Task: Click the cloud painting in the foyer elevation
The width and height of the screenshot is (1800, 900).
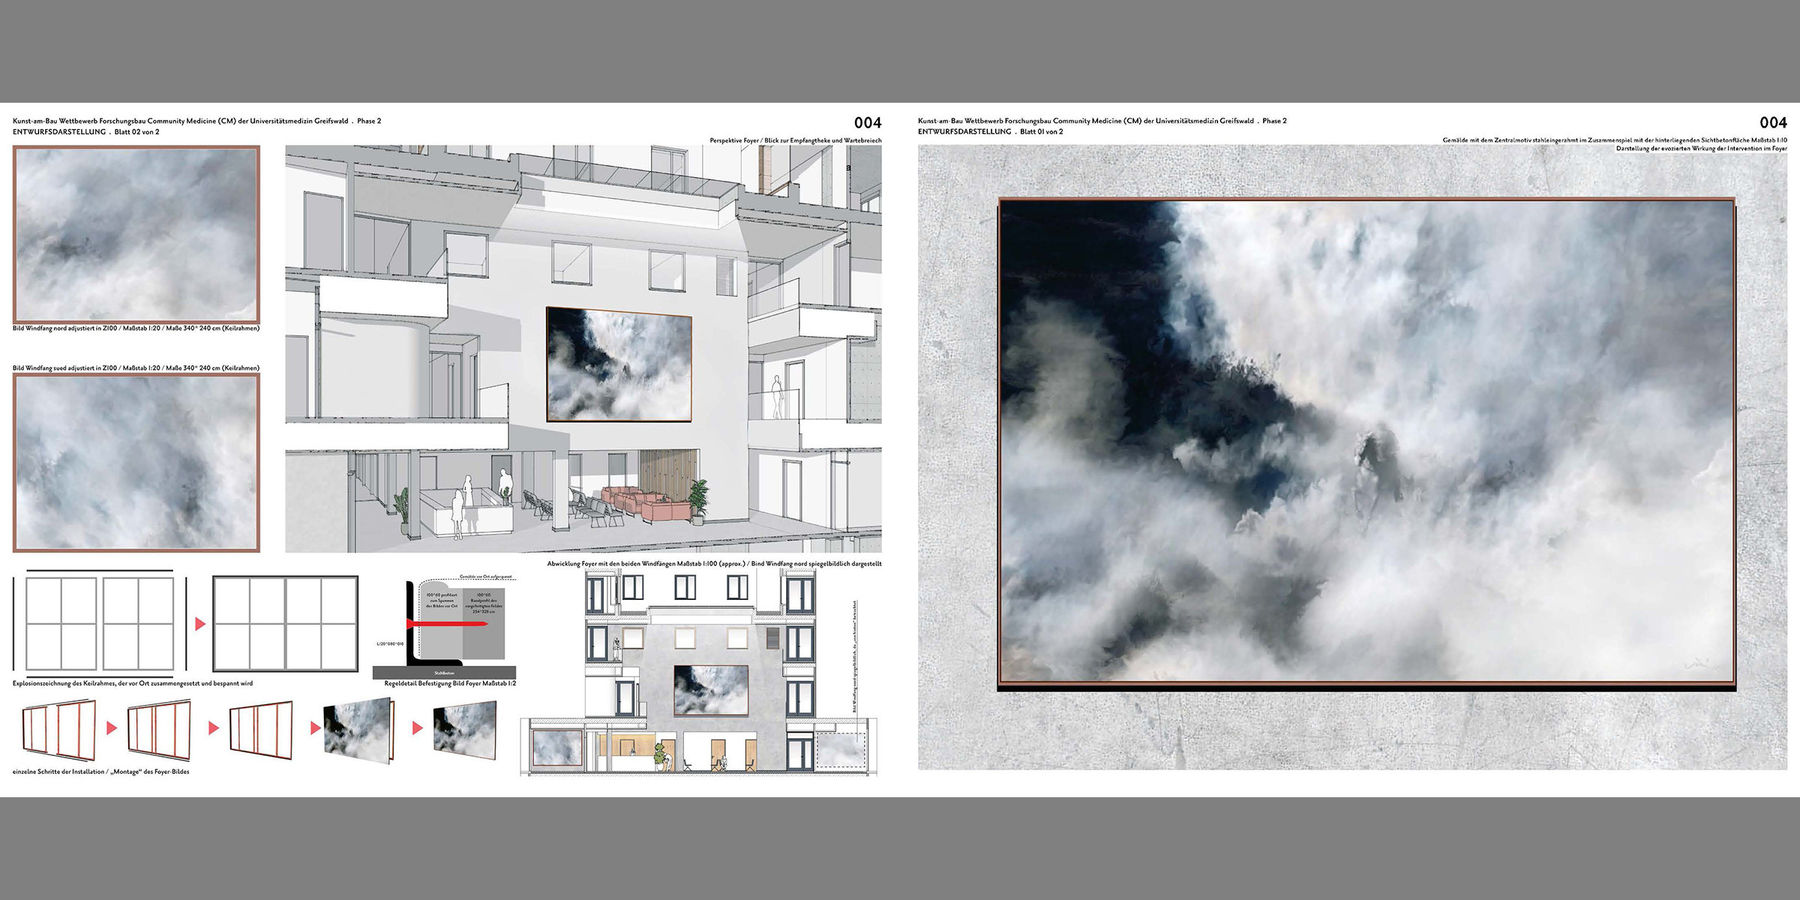Action: coord(711,690)
